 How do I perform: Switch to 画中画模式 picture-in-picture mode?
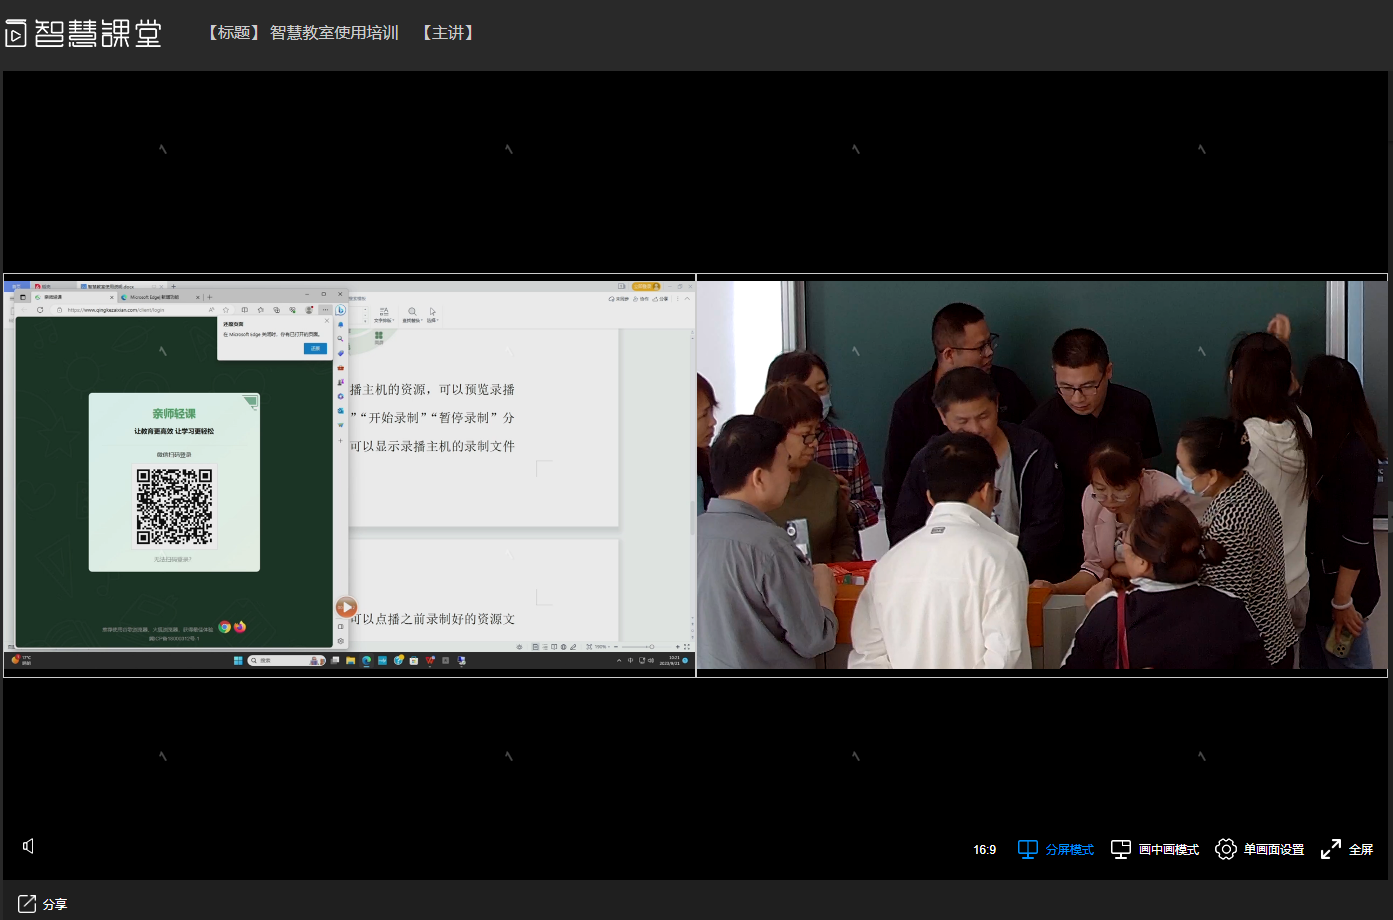(x=1155, y=849)
